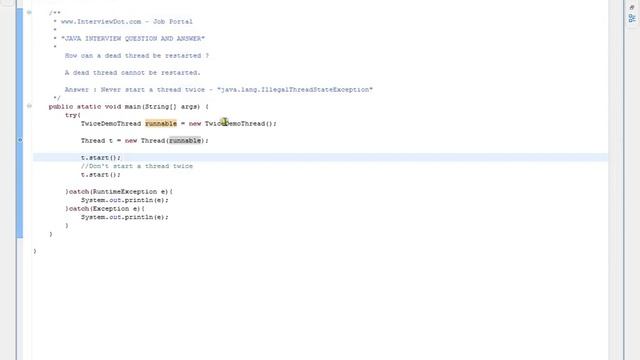Click 'java.lang.IllegalThreadStateException' in Answer comment
This screenshot has height=360, width=640.
click(x=295, y=89)
